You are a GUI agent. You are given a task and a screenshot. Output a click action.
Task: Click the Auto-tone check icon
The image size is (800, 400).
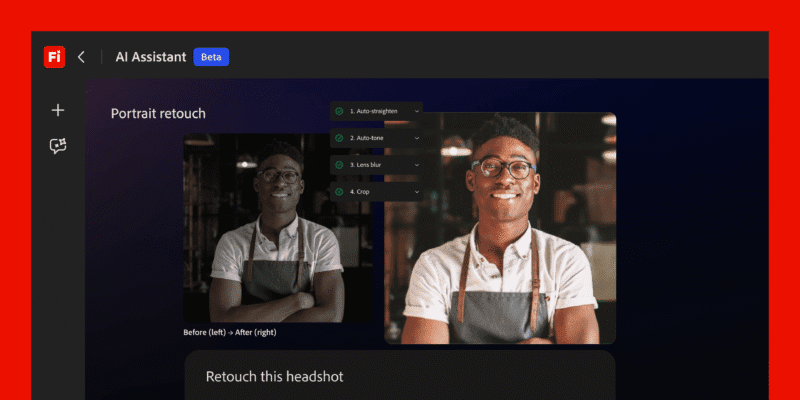[339, 138]
